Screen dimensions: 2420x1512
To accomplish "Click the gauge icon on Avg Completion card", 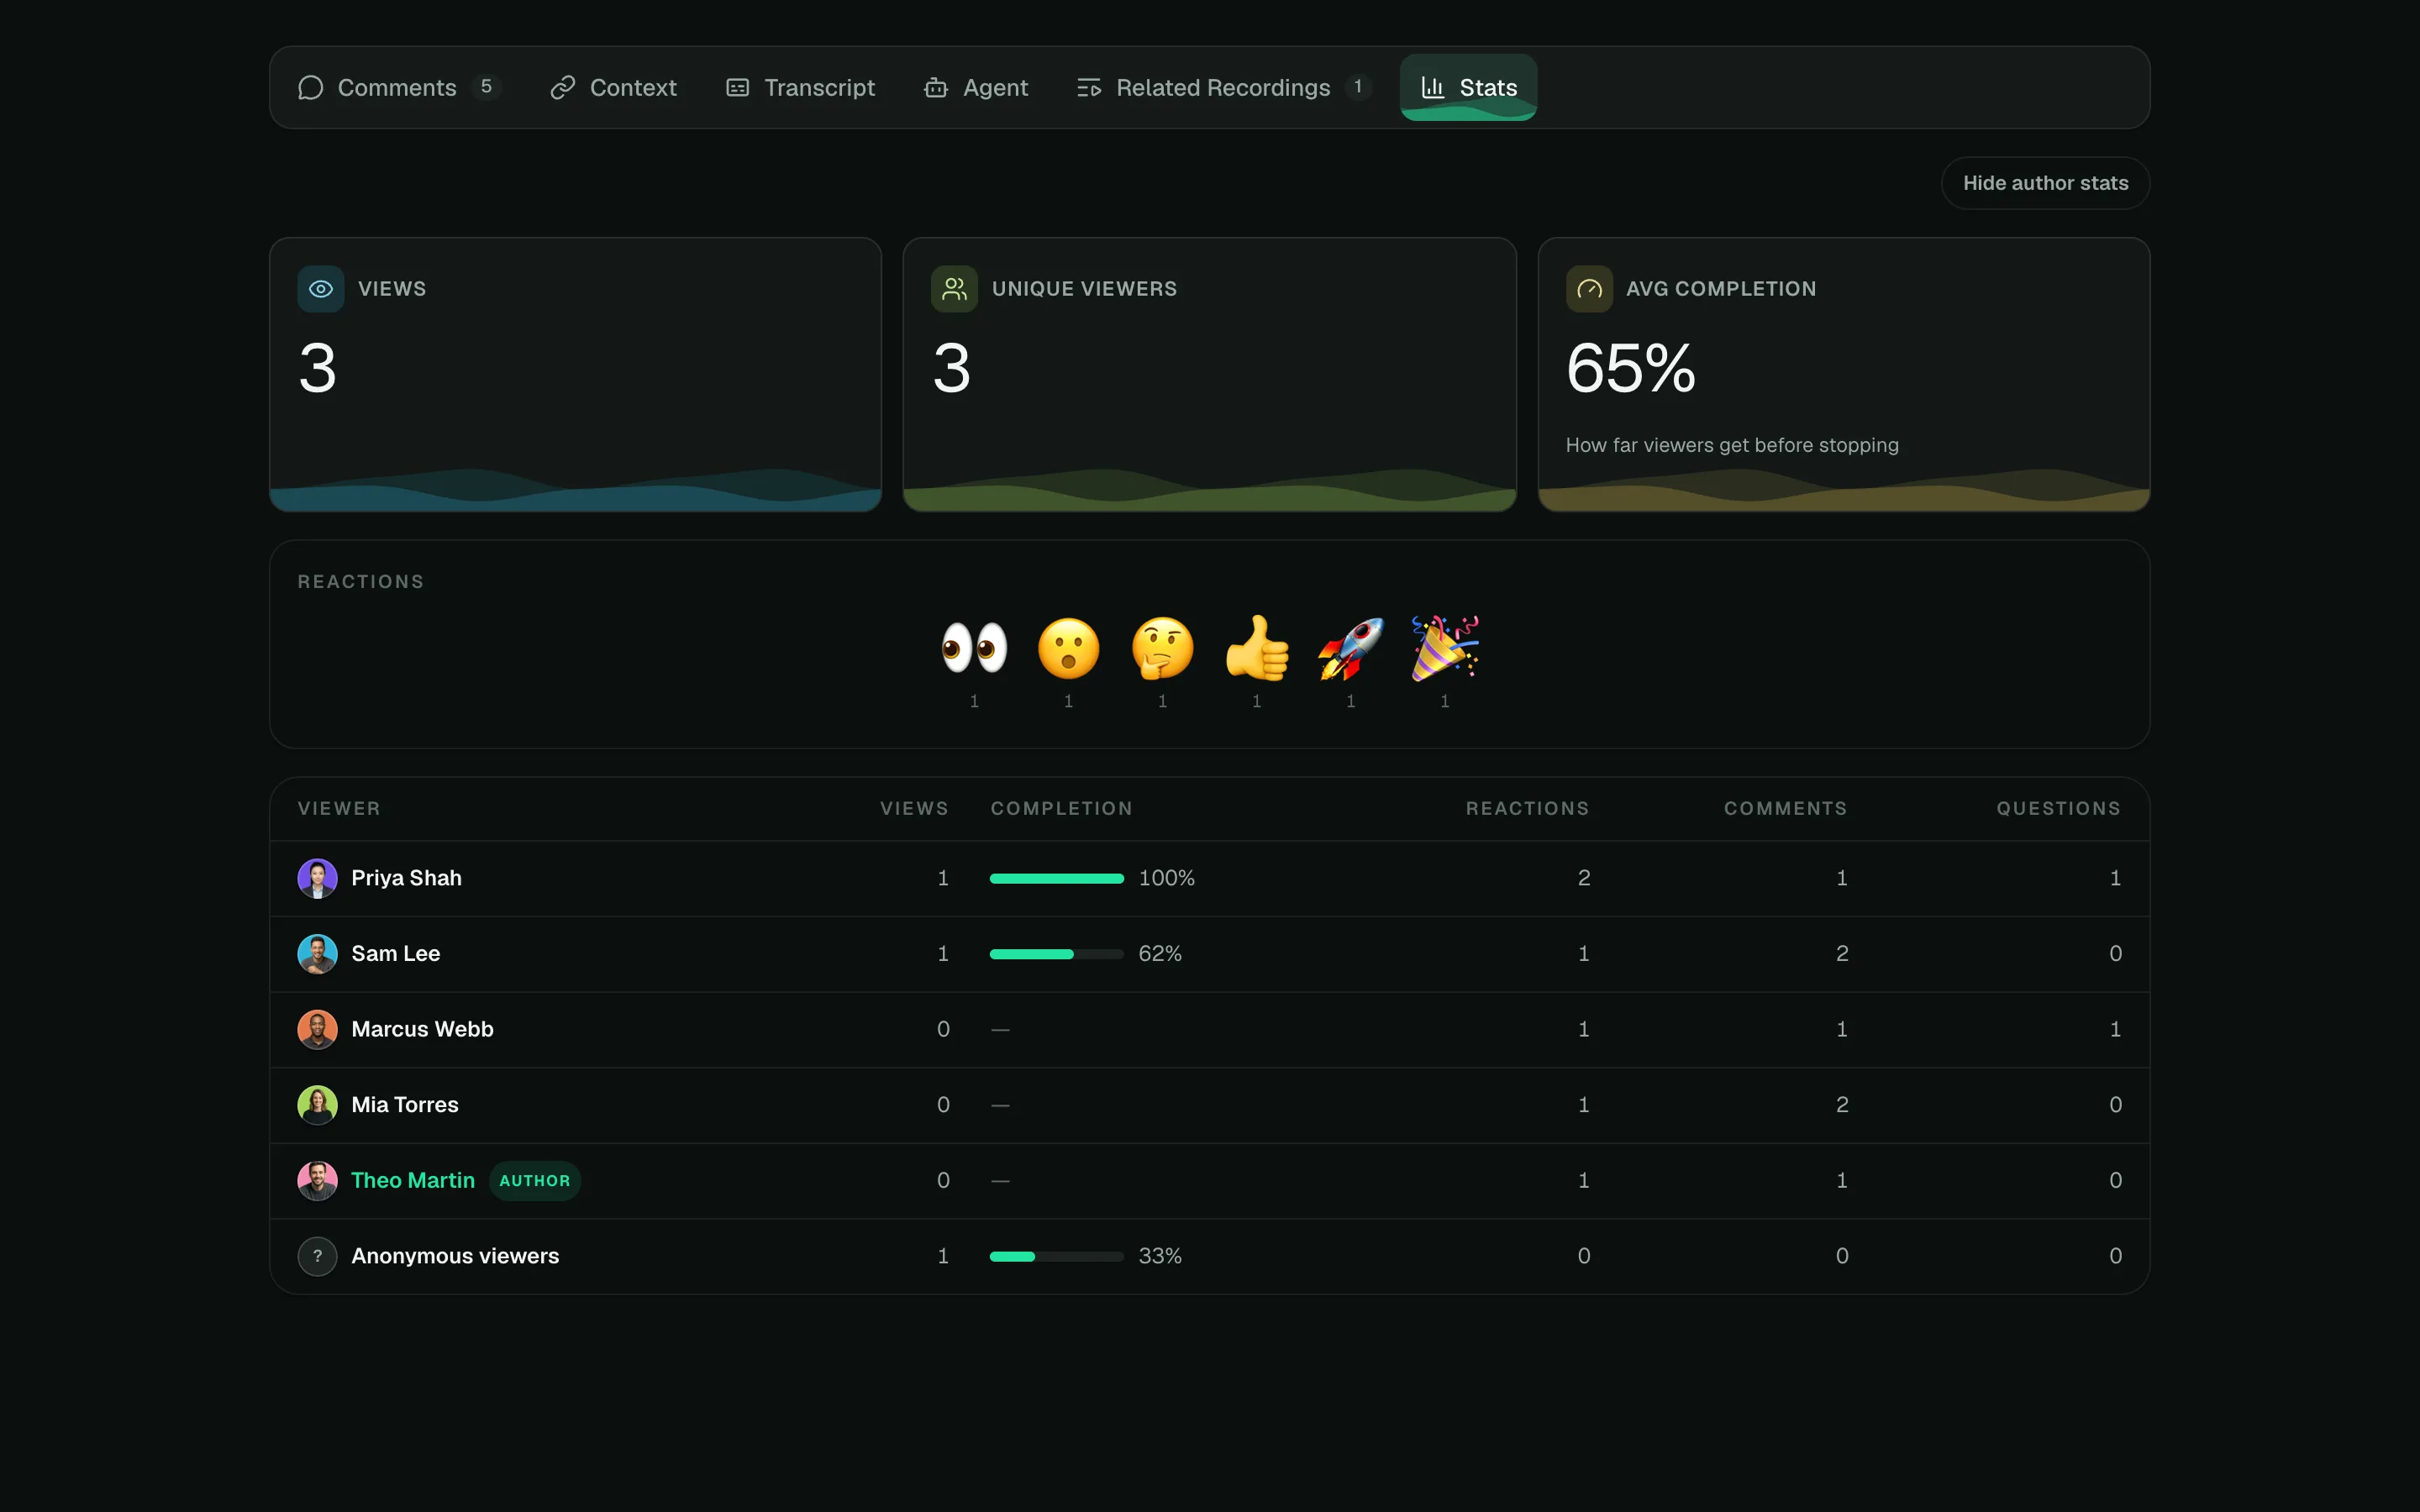I will pos(1589,289).
